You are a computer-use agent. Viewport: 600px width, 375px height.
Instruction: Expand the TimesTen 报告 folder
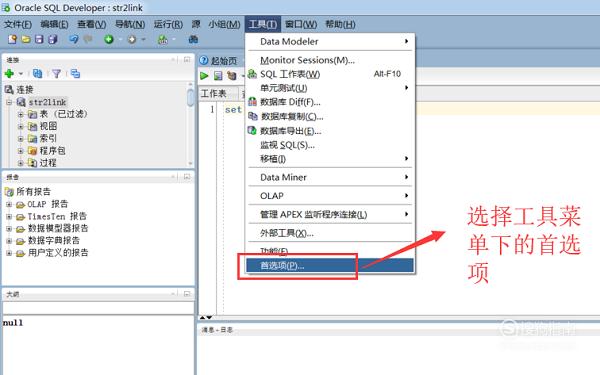click(9, 216)
